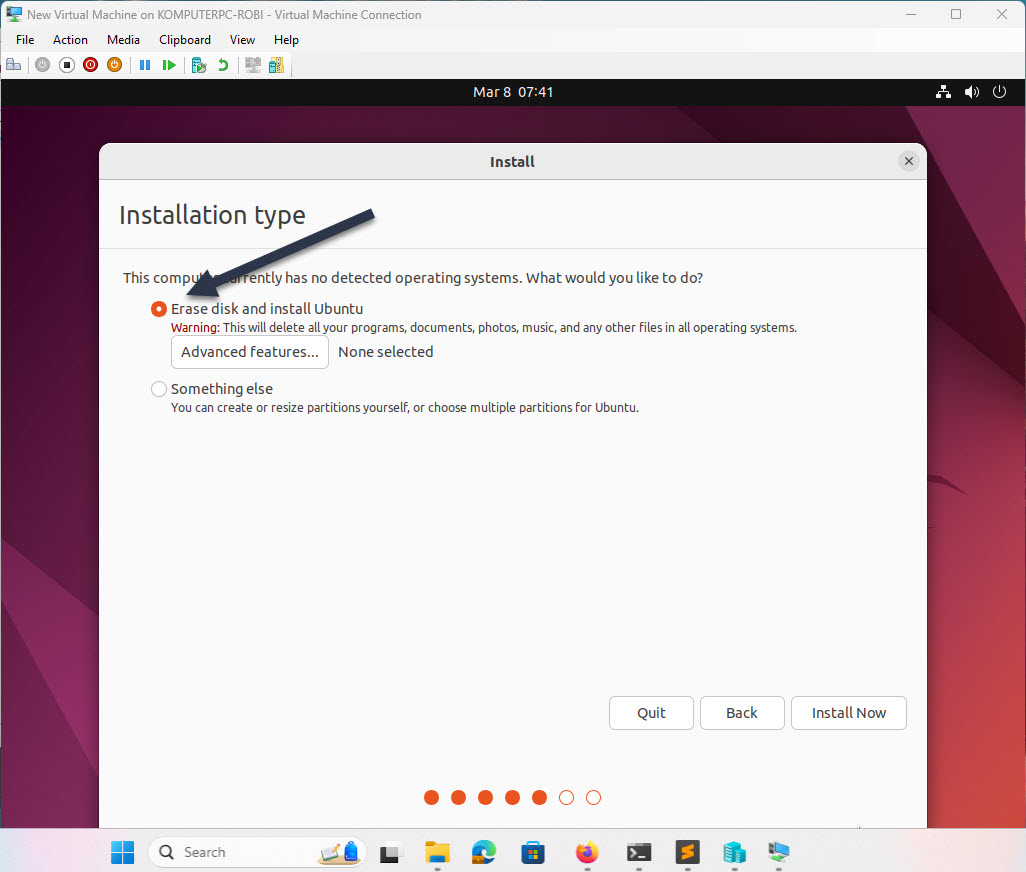Pause the virtual machine
The height and width of the screenshot is (872, 1026).
pyautogui.click(x=145, y=64)
